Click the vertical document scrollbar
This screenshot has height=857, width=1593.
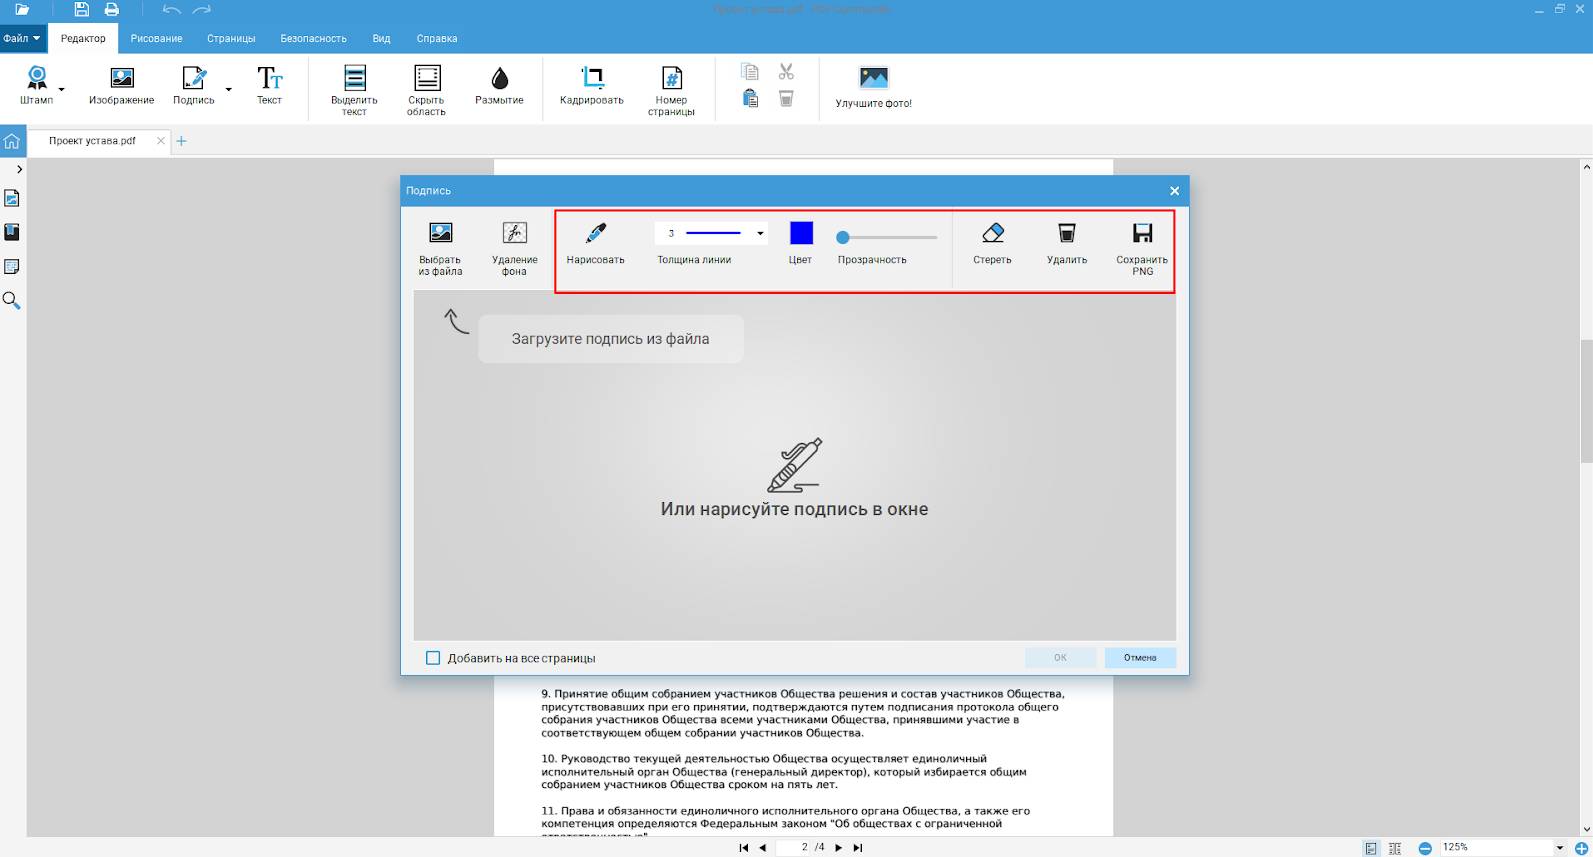point(1586,401)
